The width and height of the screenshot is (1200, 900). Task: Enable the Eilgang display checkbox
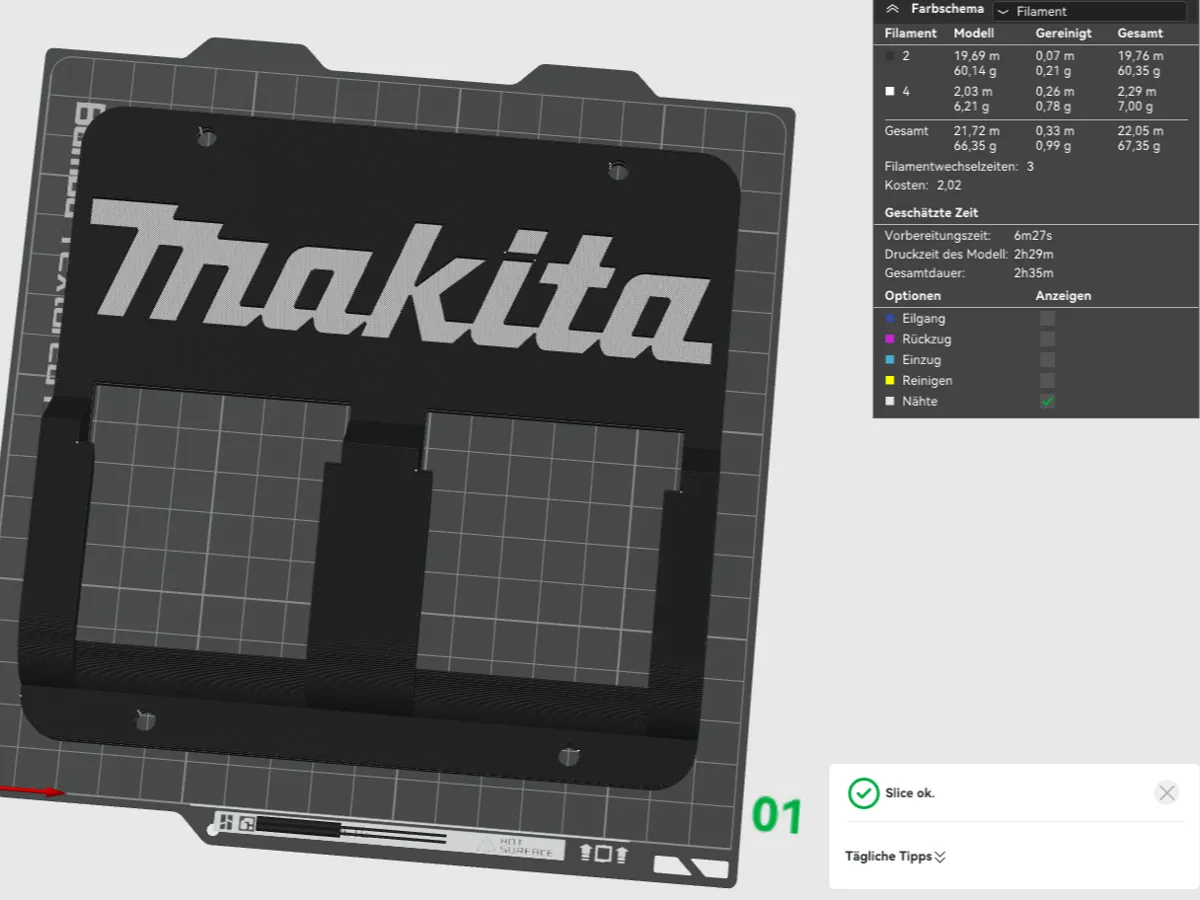coord(1047,318)
